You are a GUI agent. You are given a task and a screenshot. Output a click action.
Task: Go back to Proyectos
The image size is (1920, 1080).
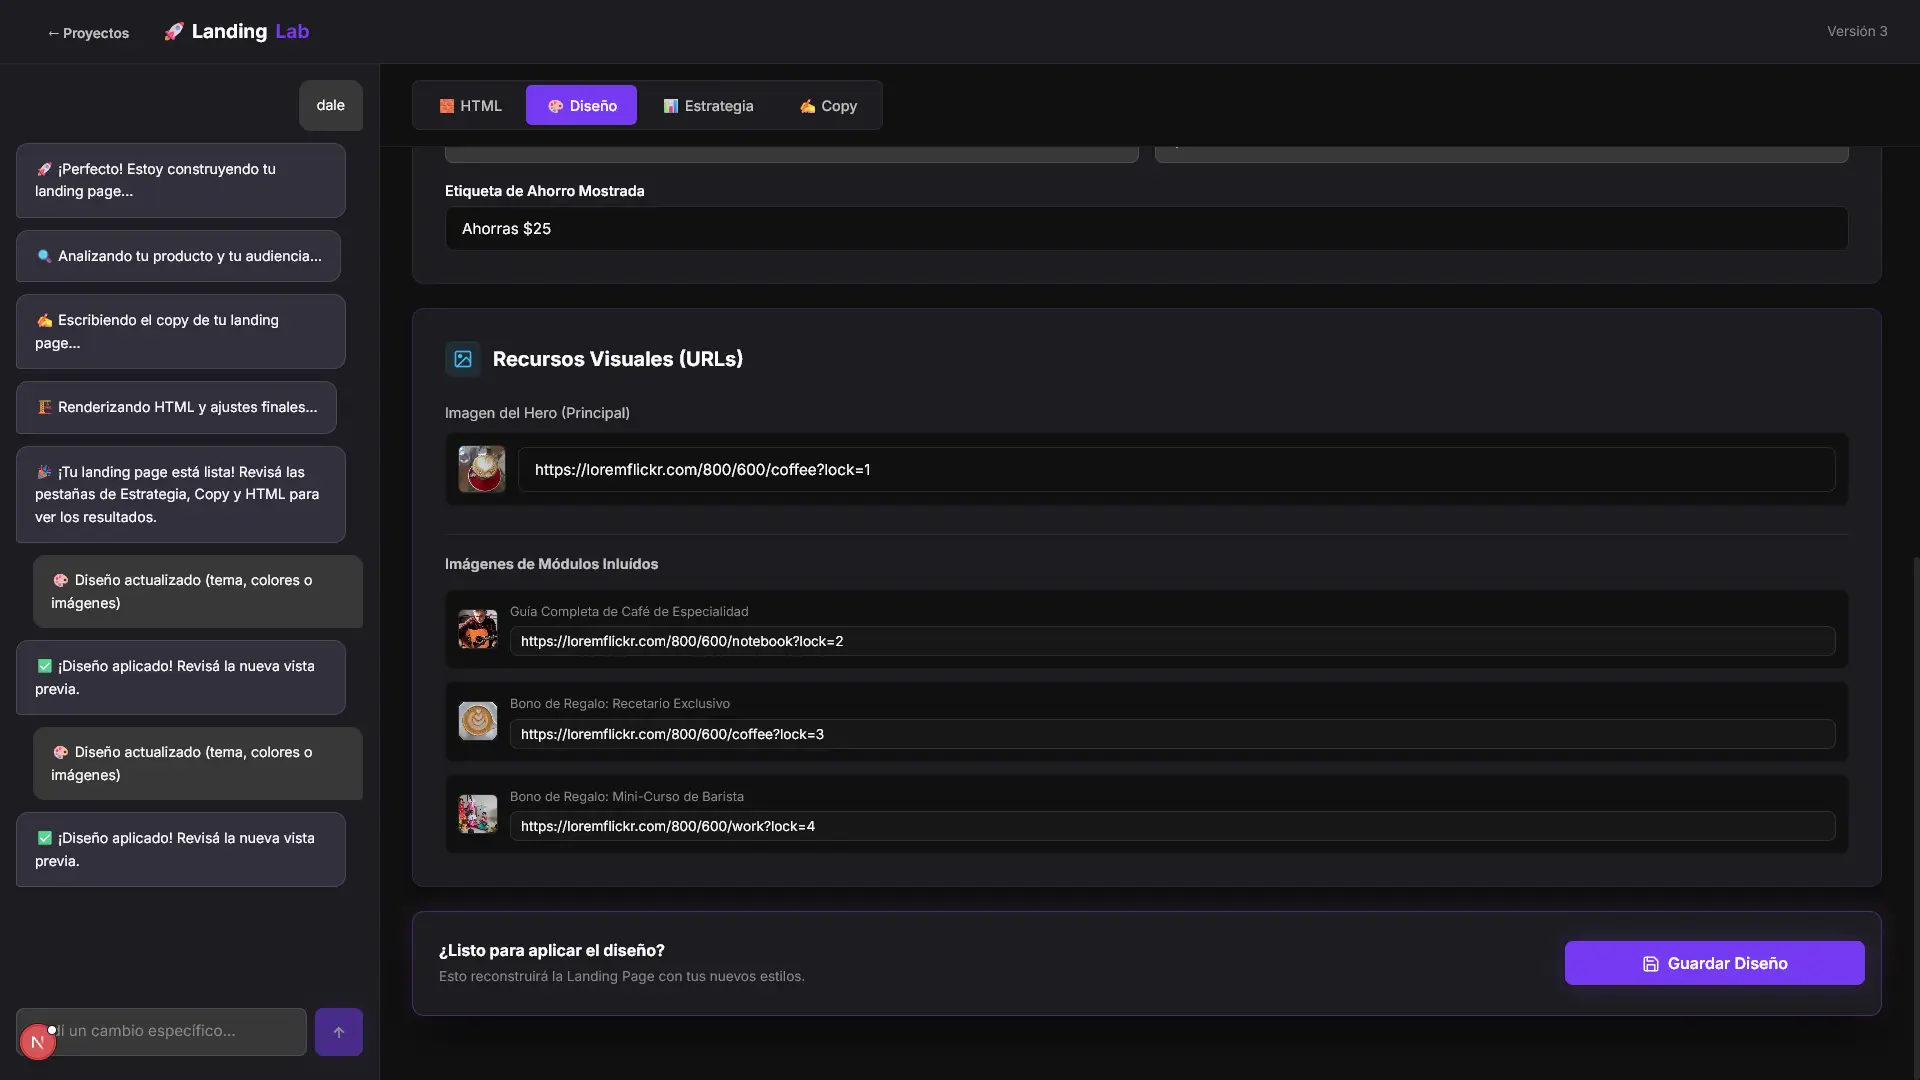(x=88, y=33)
